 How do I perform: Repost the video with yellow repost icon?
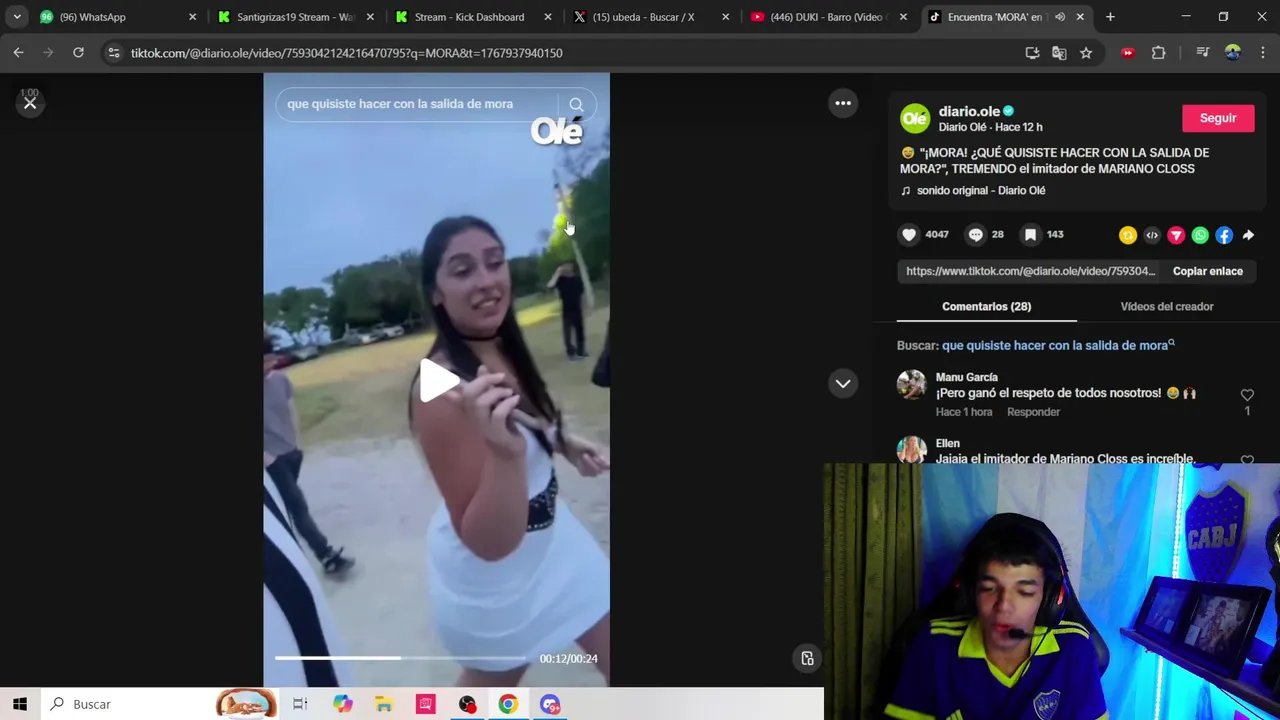pyautogui.click(x=1128, y=235)
